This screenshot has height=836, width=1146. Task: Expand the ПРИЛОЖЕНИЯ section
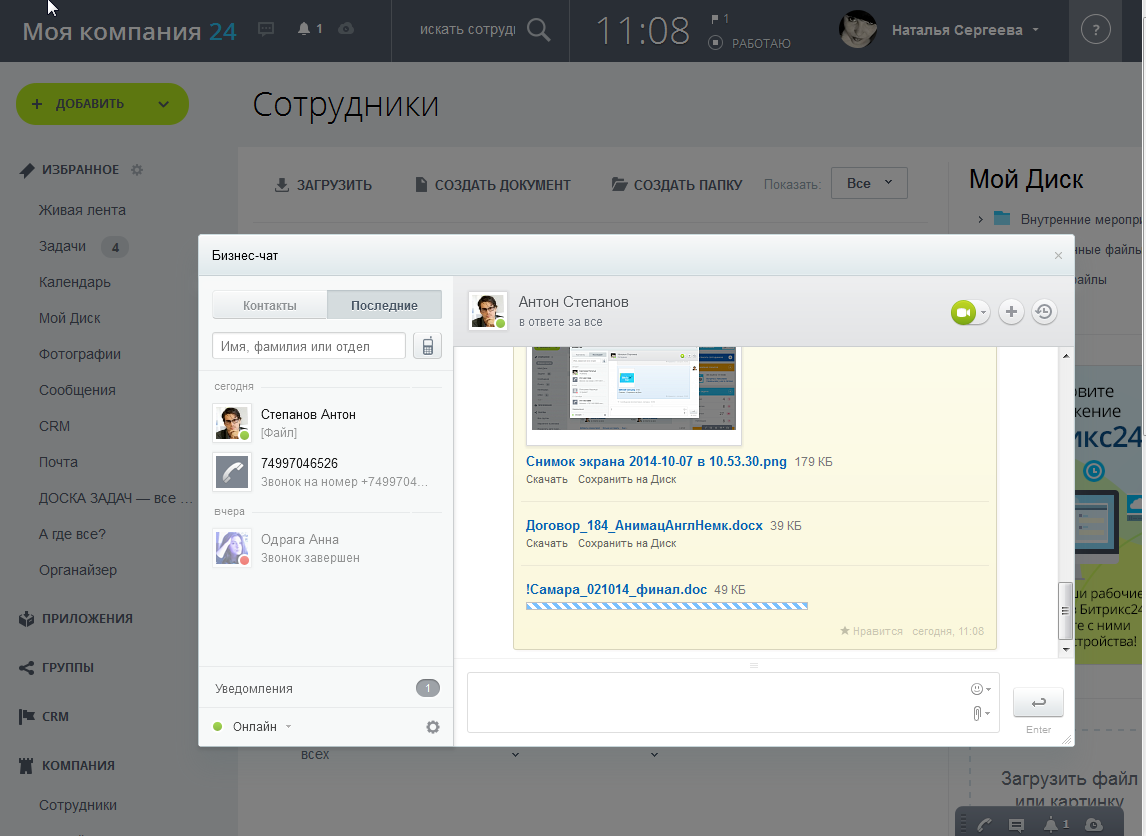(x=76, y=618)
